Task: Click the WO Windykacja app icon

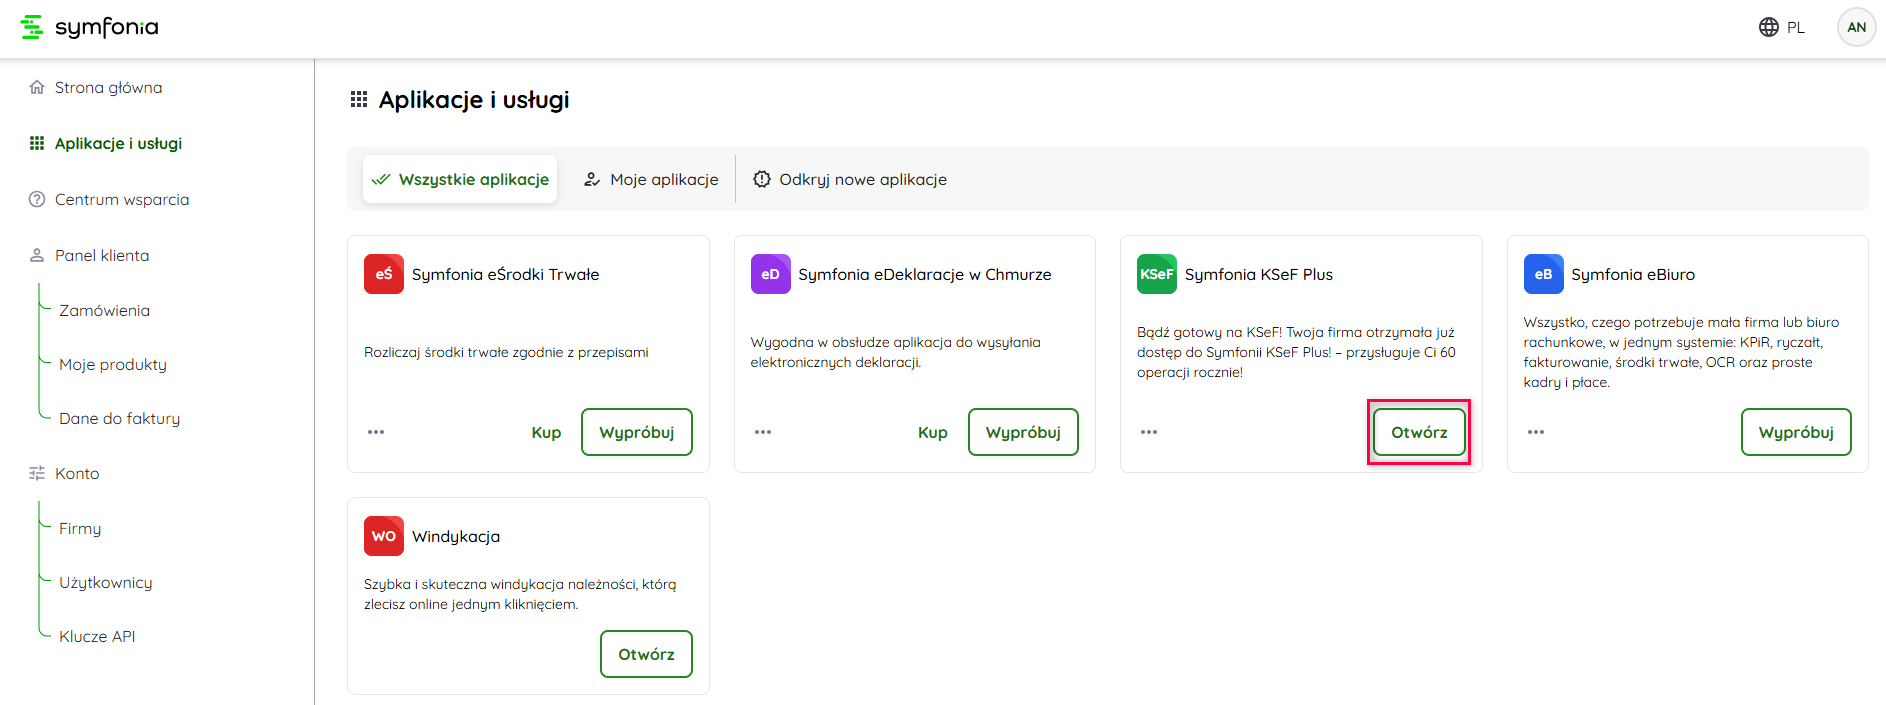Action: (x=383, y=536)
